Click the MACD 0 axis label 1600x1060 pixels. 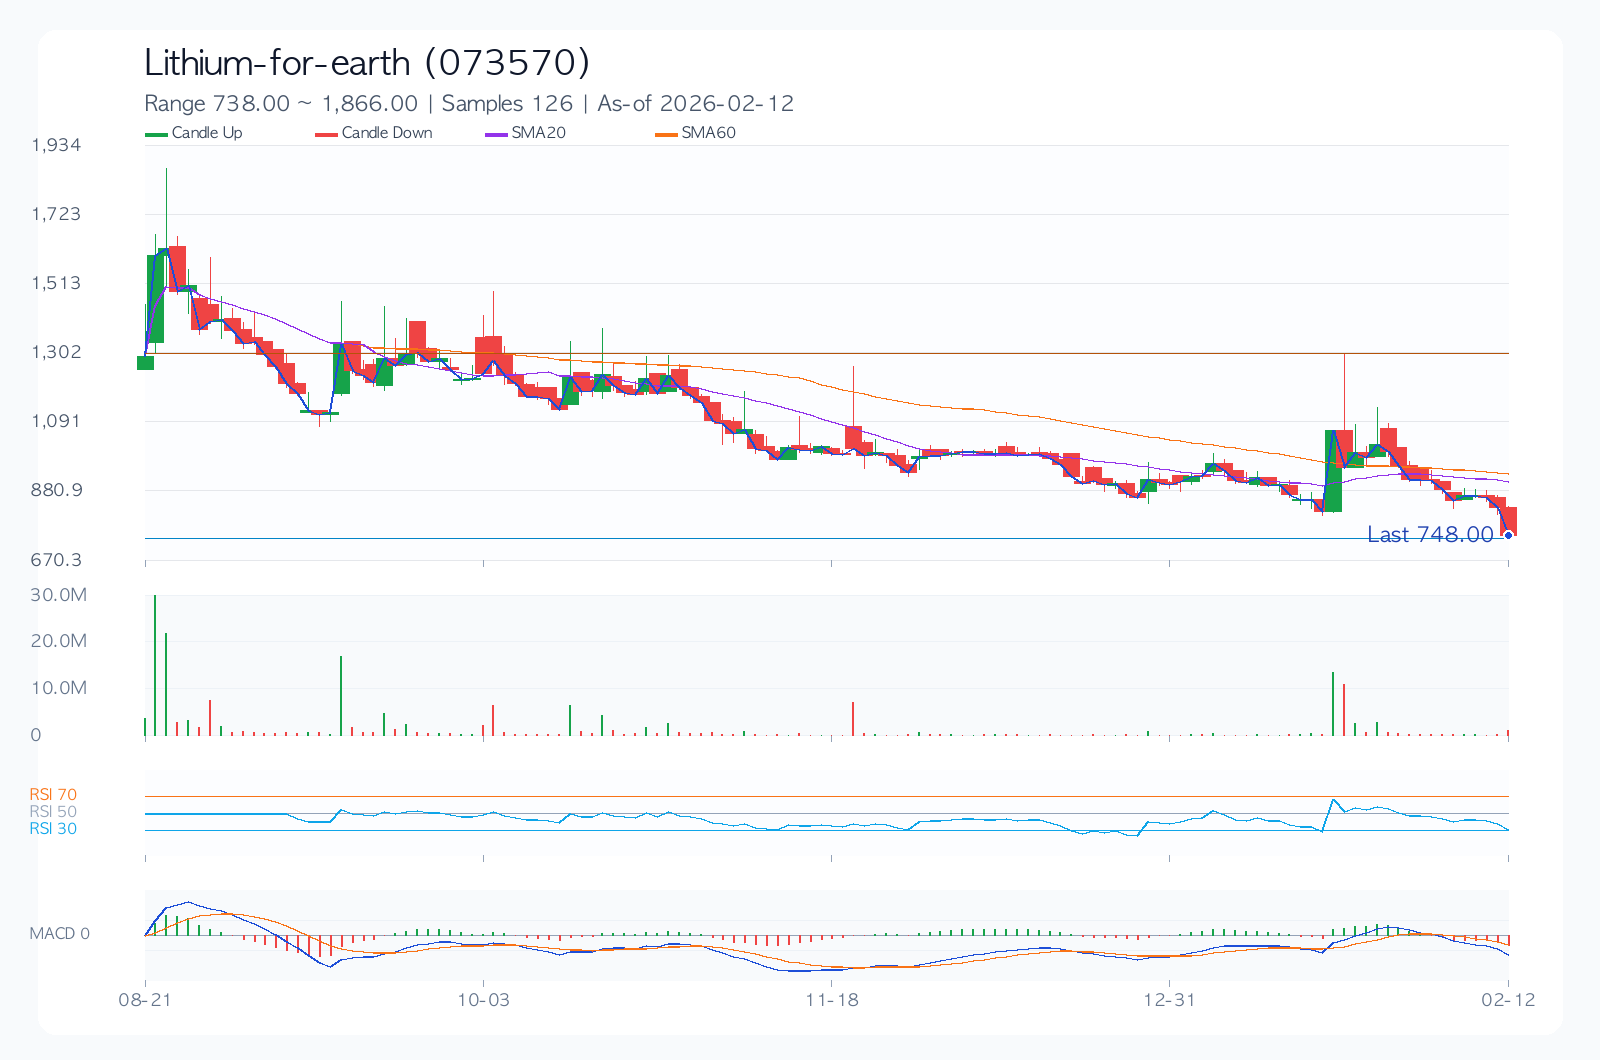59,934
